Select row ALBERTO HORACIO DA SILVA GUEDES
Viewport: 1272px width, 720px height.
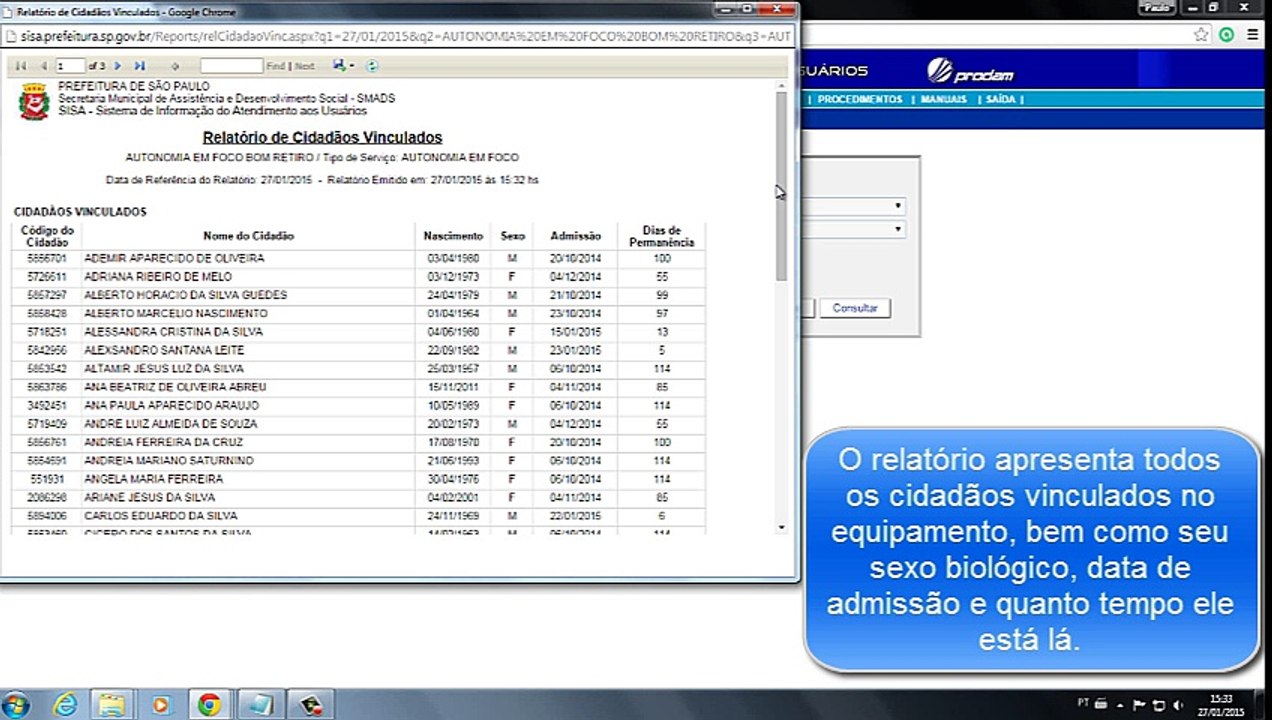(x=359, y=295)
